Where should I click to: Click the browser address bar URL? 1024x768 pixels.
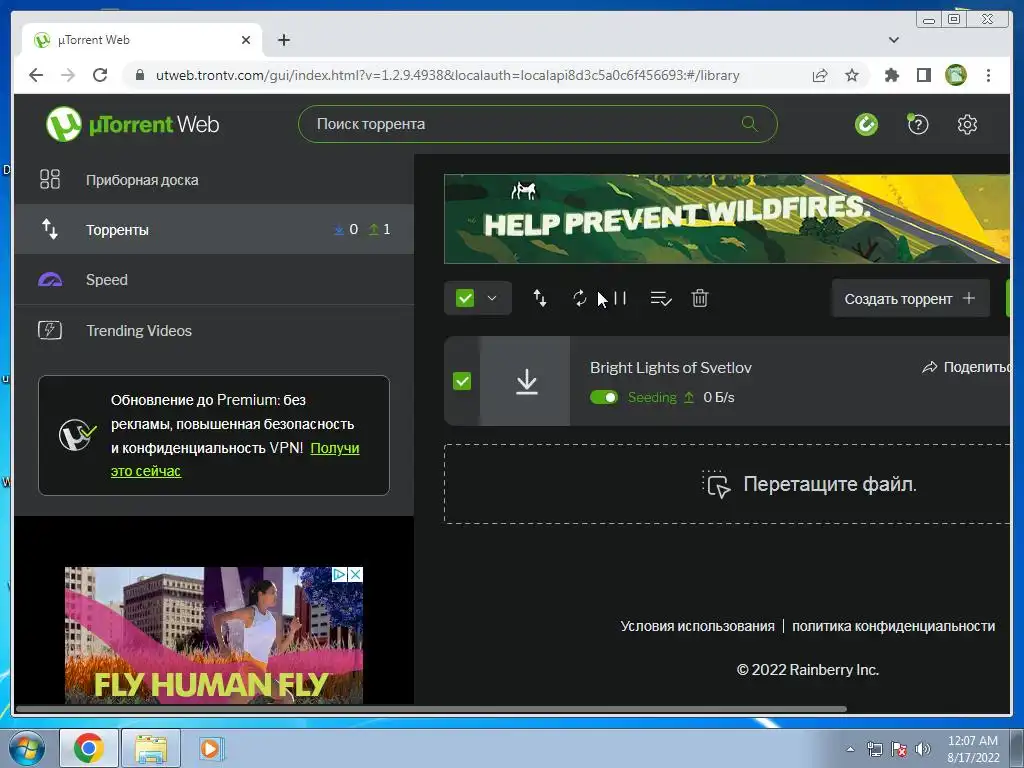[447, 75]
